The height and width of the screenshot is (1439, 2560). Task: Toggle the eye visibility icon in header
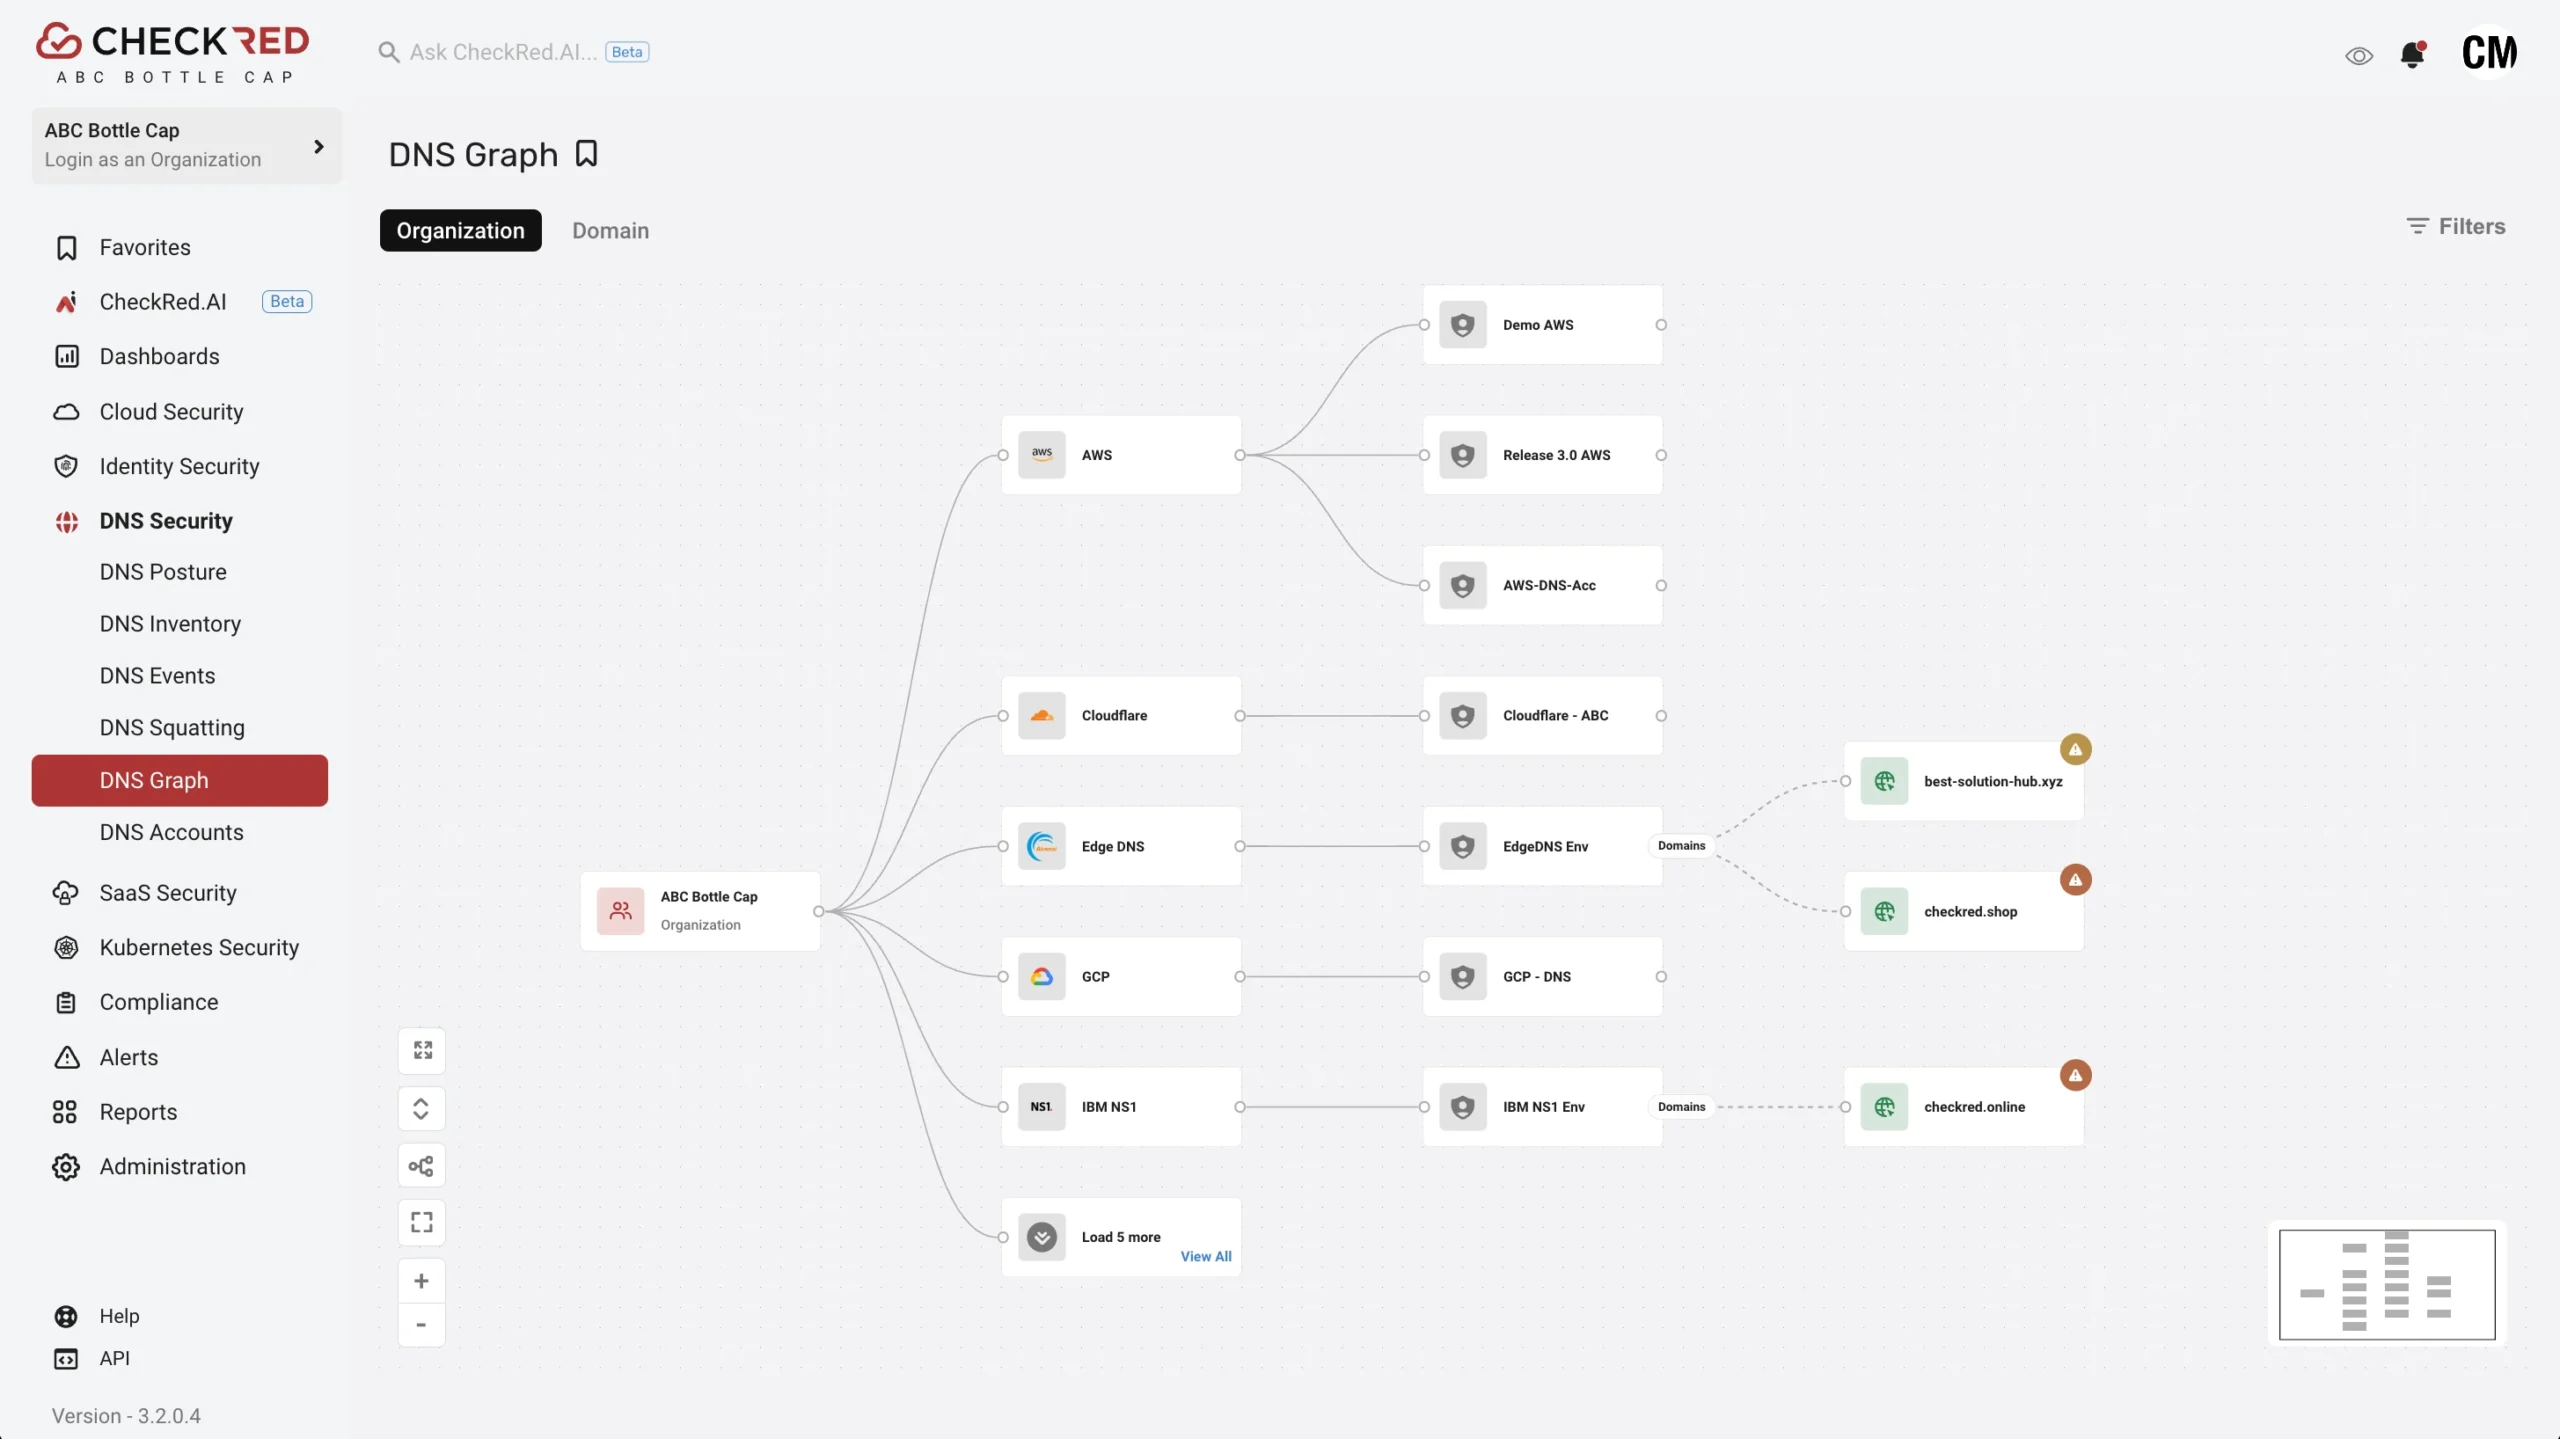2359,56
